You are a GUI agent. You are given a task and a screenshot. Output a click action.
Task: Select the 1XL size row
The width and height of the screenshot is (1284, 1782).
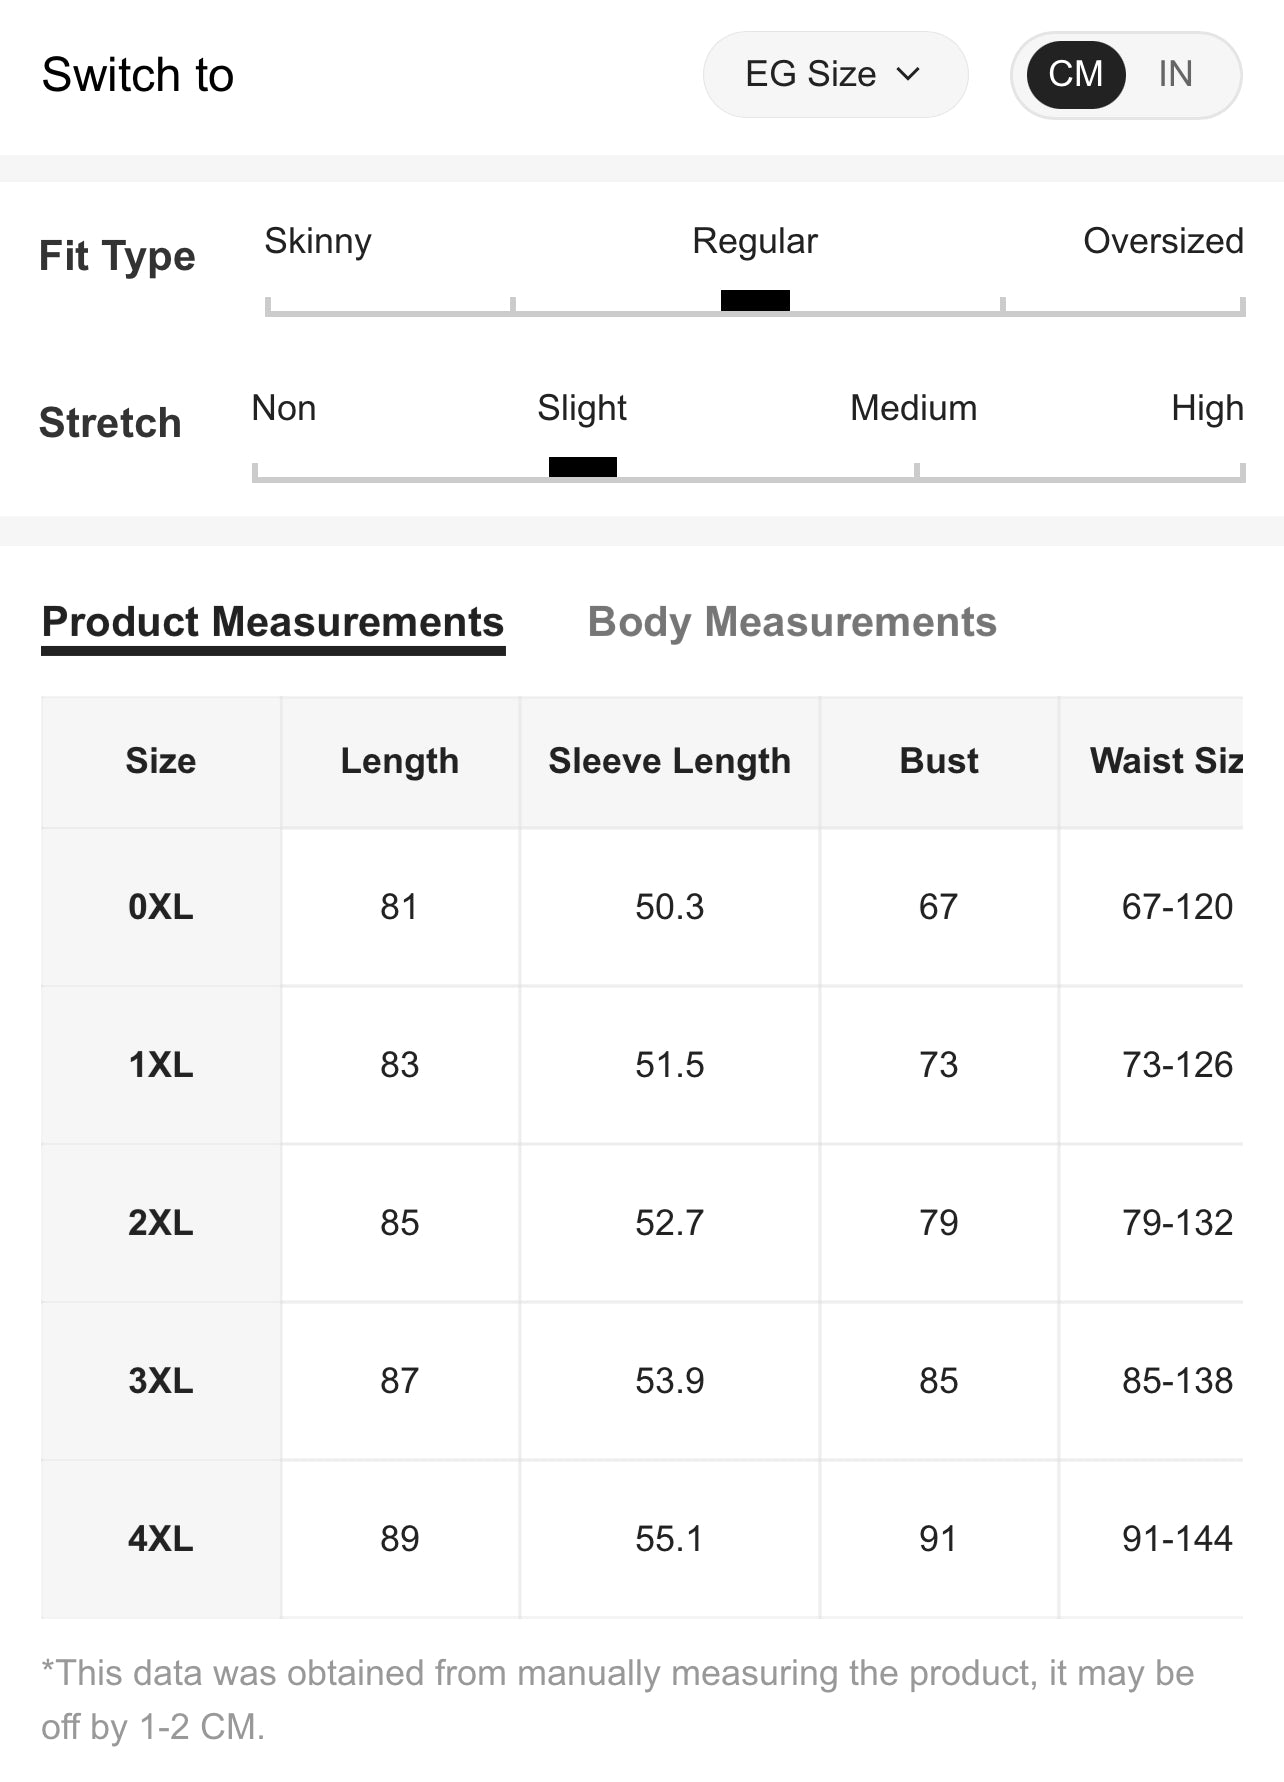click(160, 1065)
